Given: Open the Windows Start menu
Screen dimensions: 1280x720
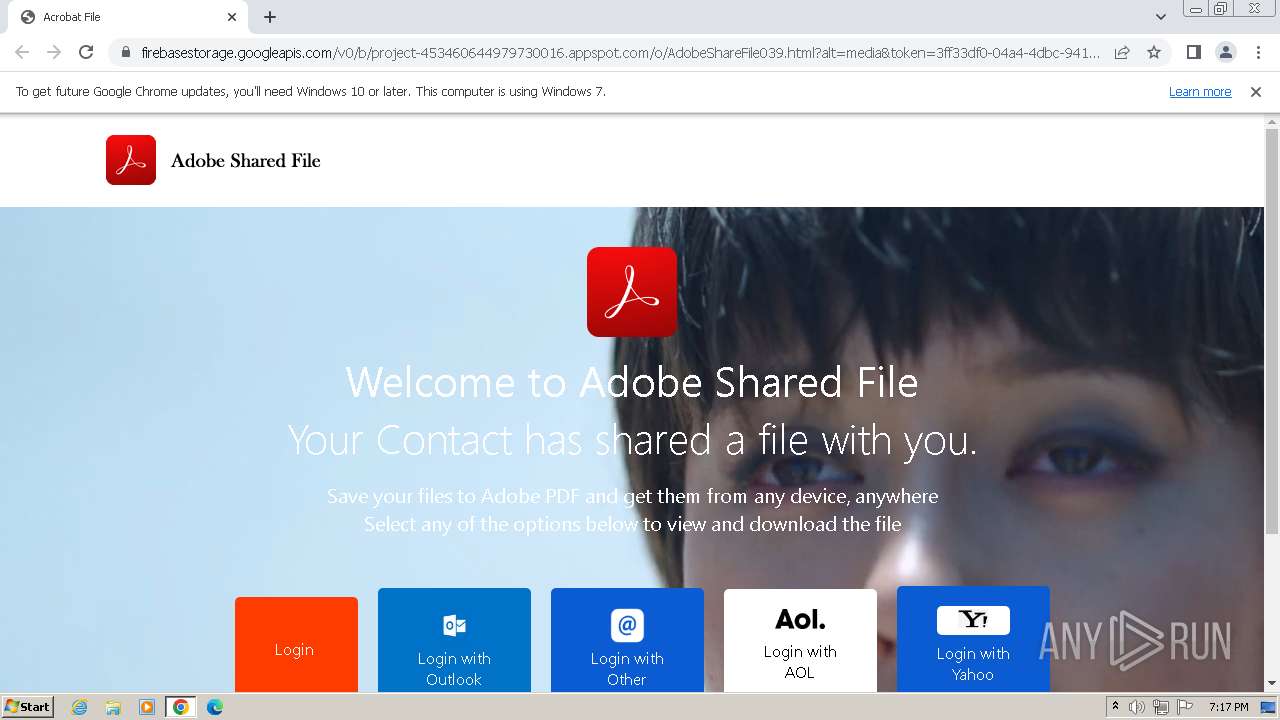Looking at the screenshot, I should click(x=28, y=707).
